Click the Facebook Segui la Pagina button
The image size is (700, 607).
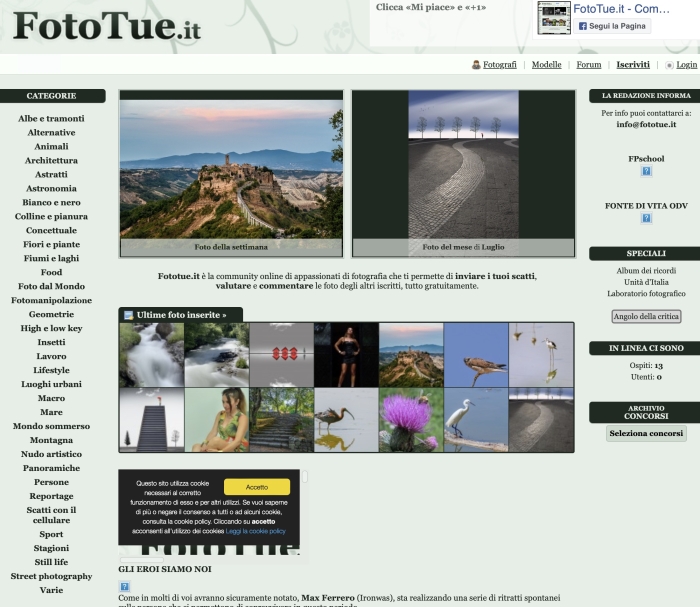pyautogui.click(x=613, y=27)
